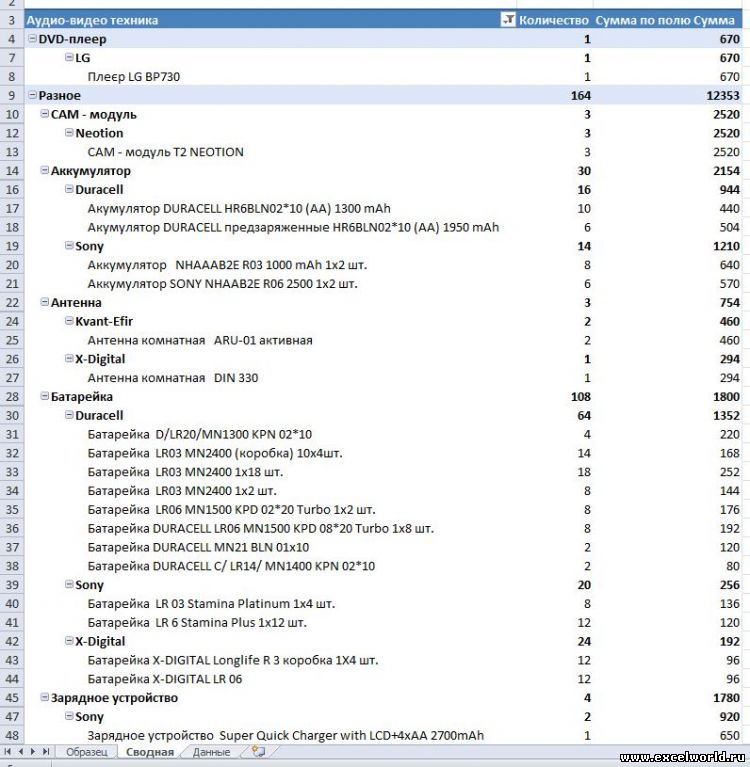750x767 pixels.
Task: Open the Данные sheet tab
Action: [x=211, y=752]
